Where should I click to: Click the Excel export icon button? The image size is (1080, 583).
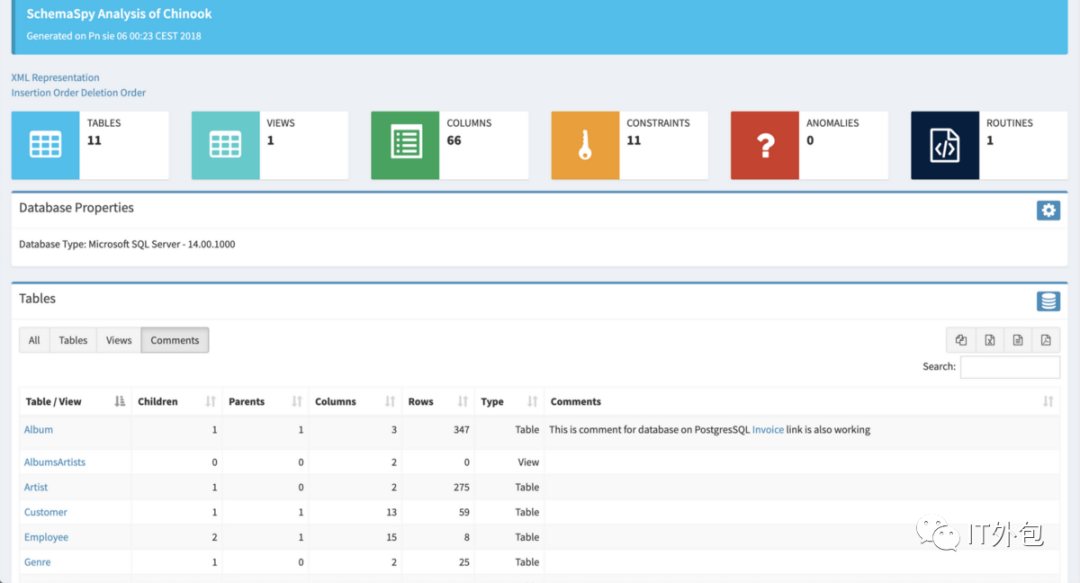tap(989, 340)
